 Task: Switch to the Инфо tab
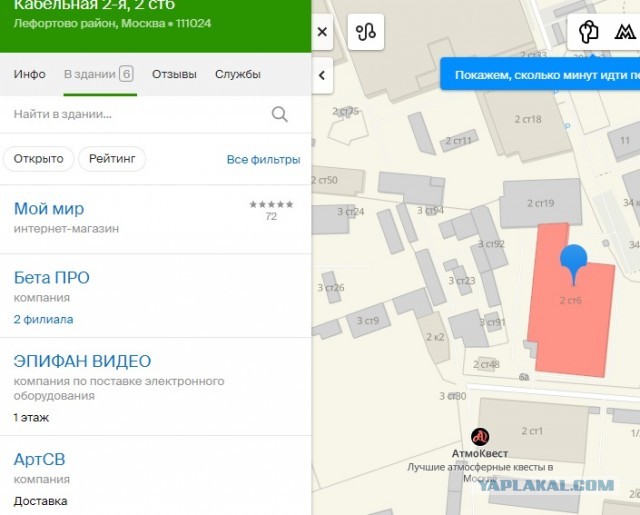tap(29, 74)
